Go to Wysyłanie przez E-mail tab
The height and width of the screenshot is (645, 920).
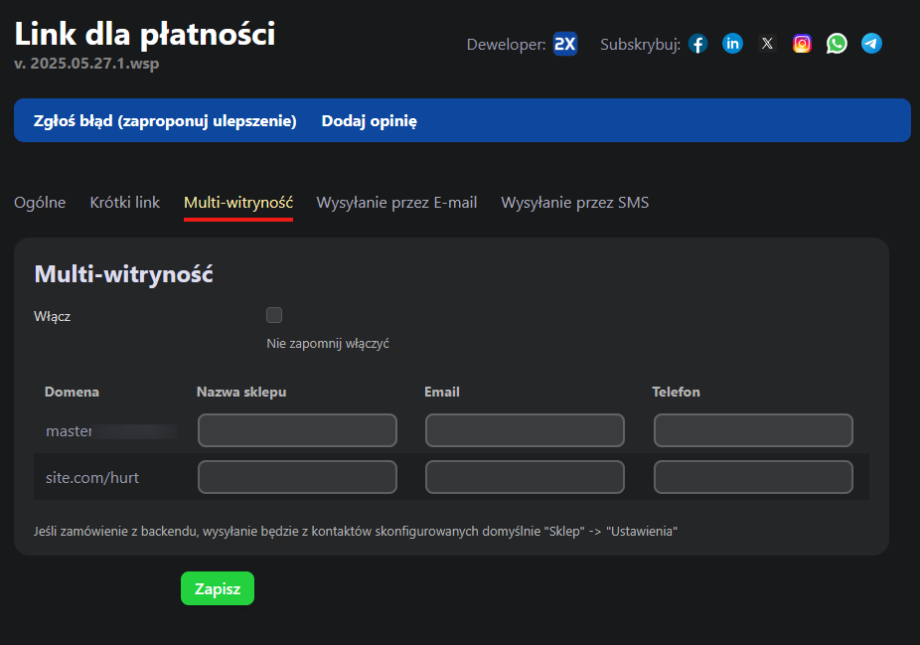click(397, 203)
